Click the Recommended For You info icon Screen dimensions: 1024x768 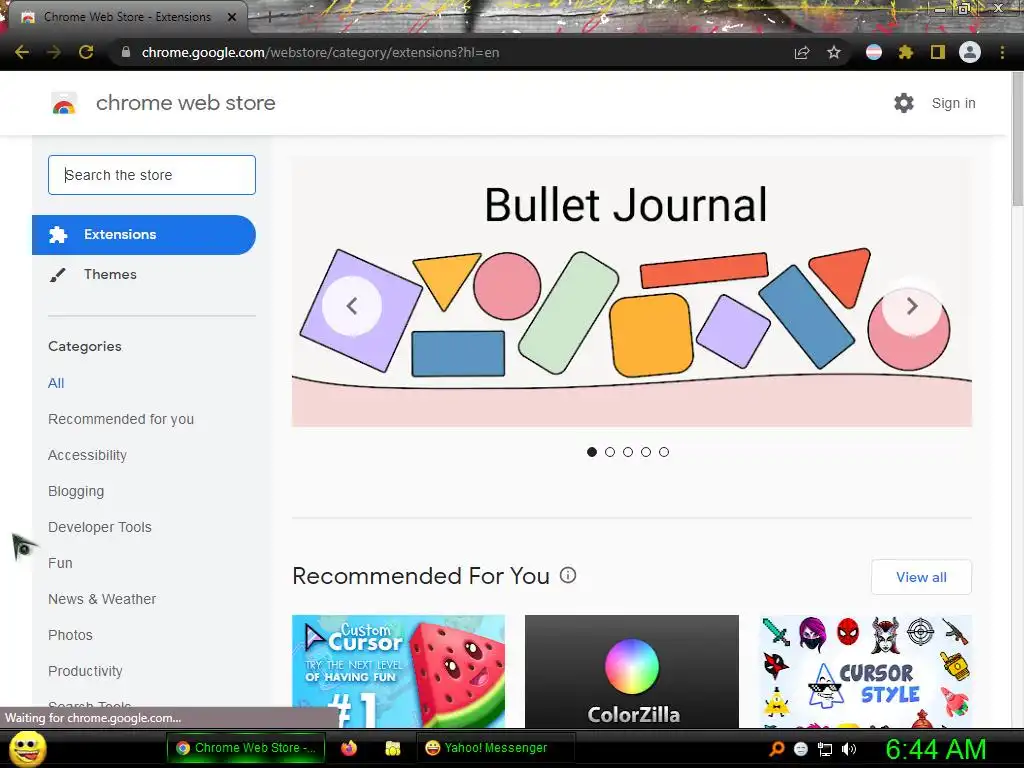[568, 575]
